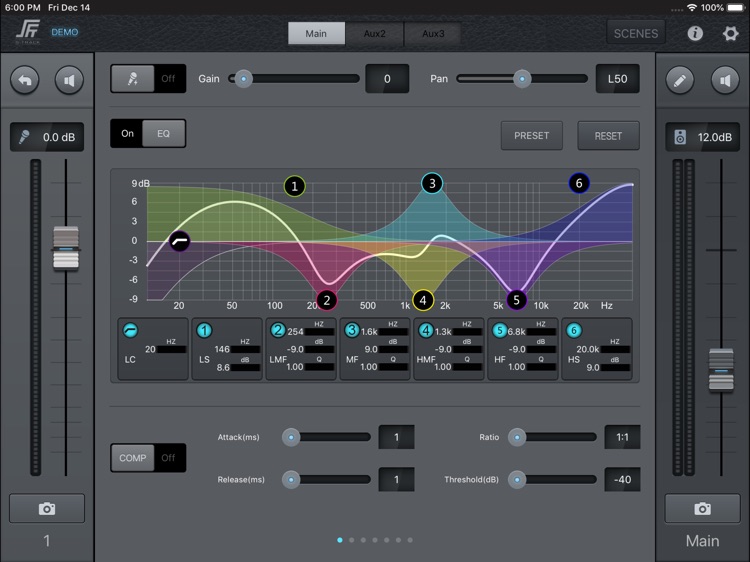This screenshot has height=562, width=750.
Task: Tap the battery indicator in status bar
Action: coord(736,8)
